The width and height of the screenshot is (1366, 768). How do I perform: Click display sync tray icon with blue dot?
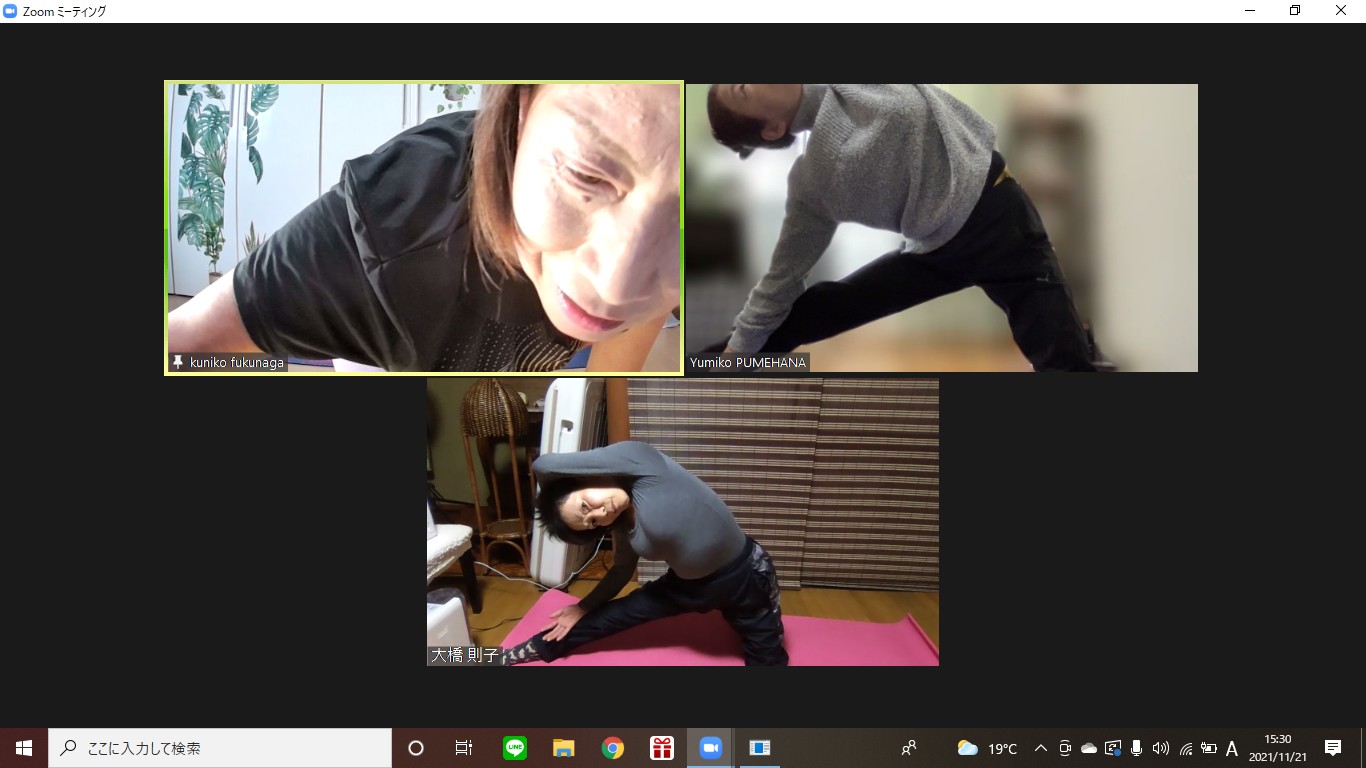point(1113,748)
